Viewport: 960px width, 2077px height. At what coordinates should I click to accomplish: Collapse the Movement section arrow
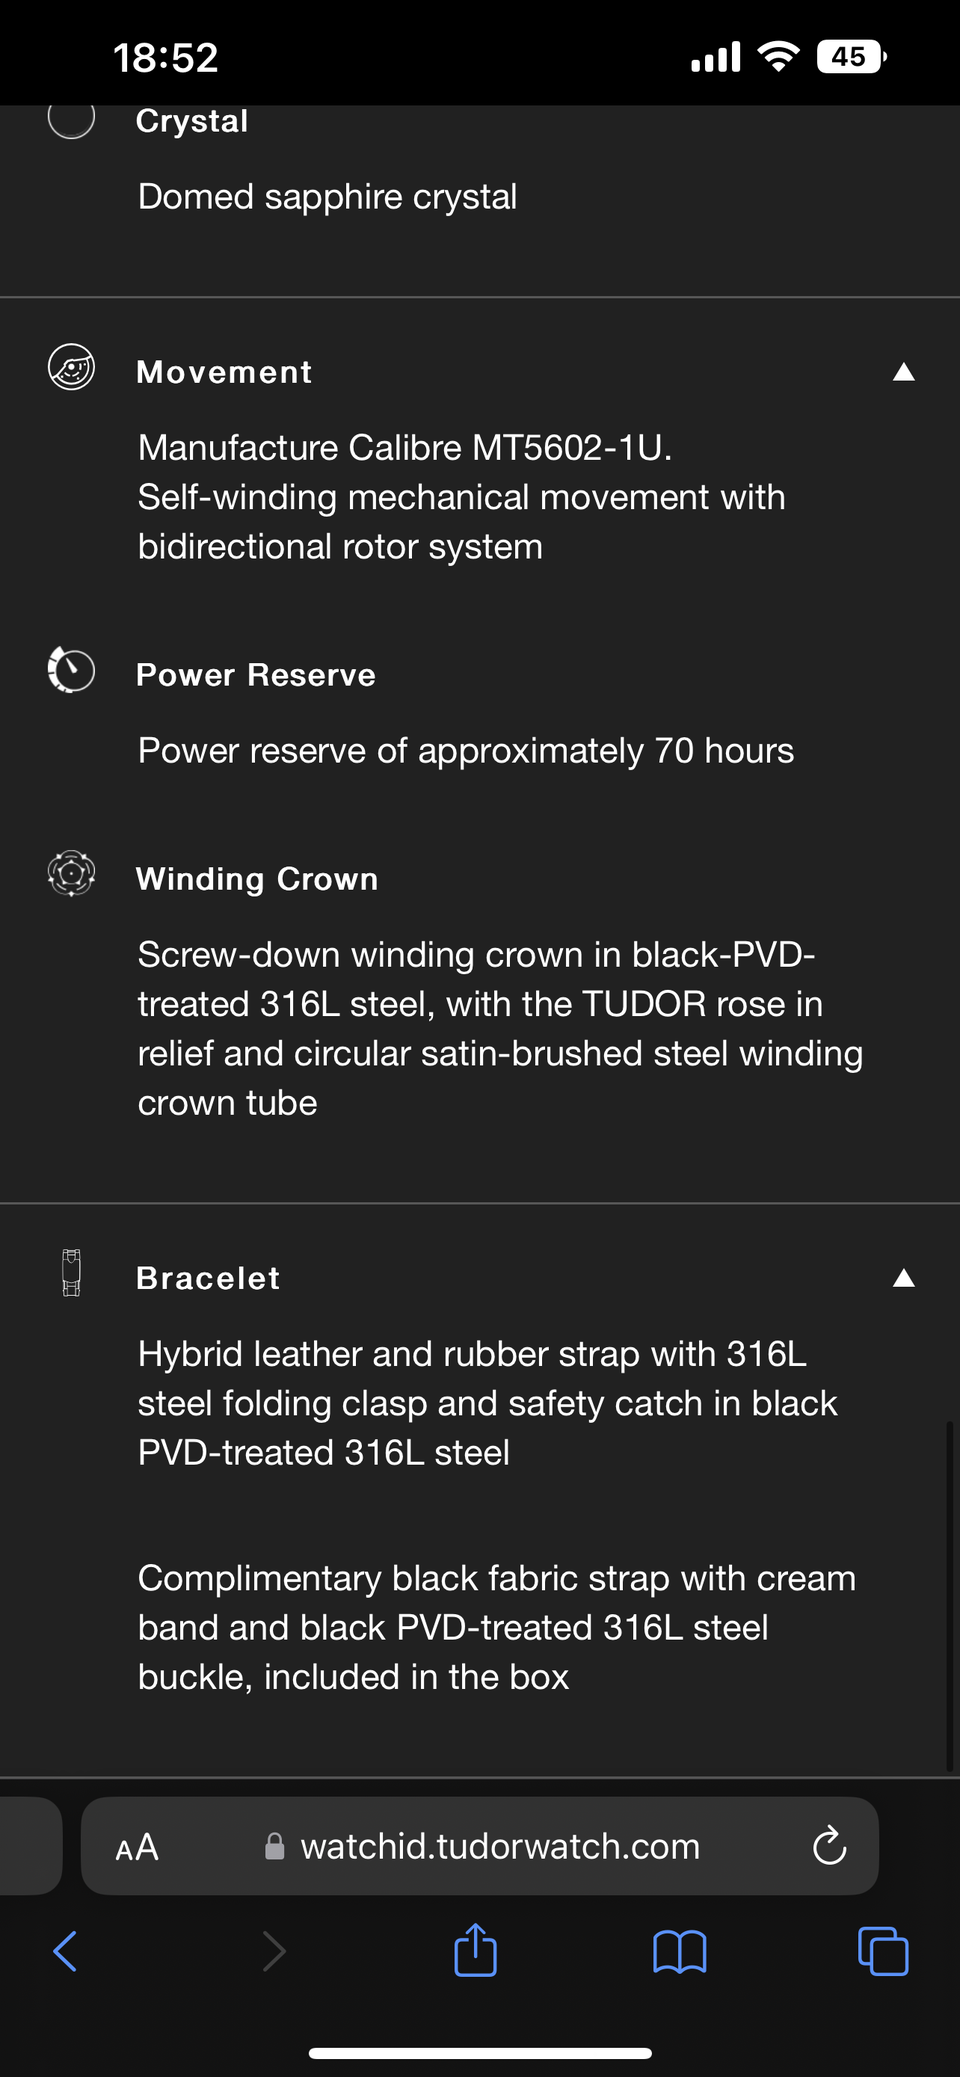pyautogui.click(x=903, y=372)
